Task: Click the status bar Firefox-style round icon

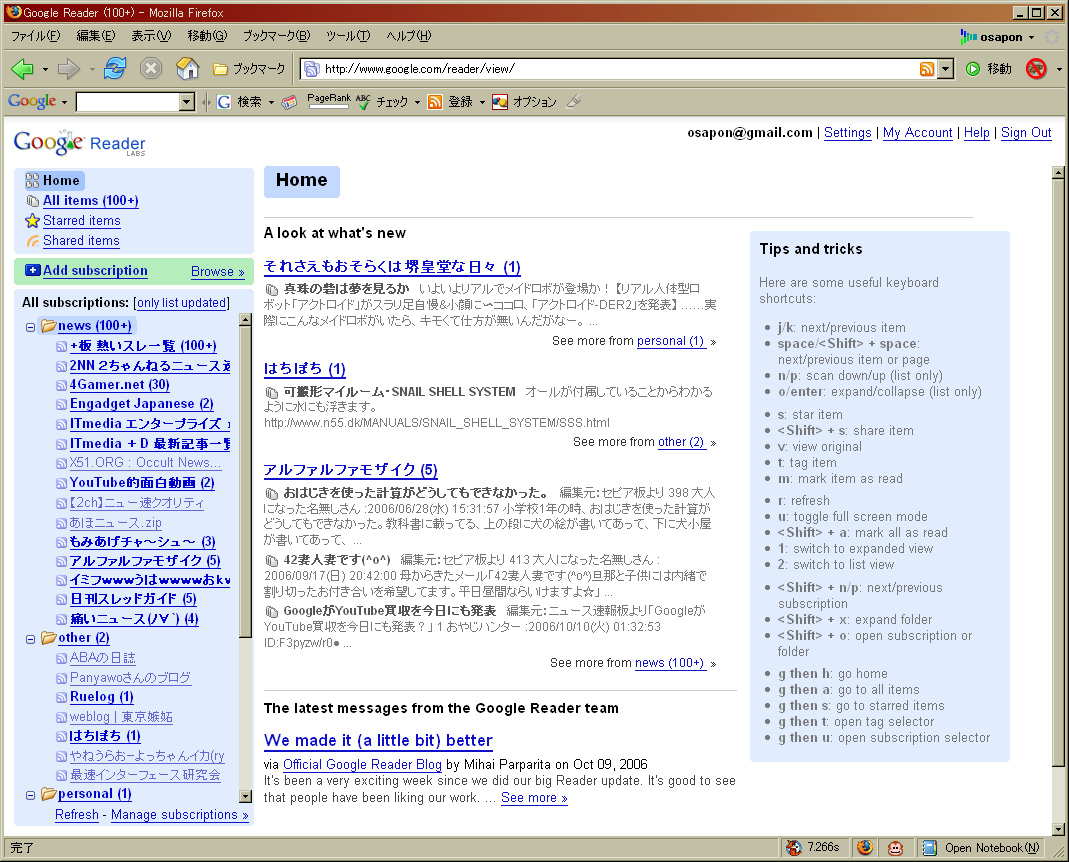Action: click(x=864, y=848)
